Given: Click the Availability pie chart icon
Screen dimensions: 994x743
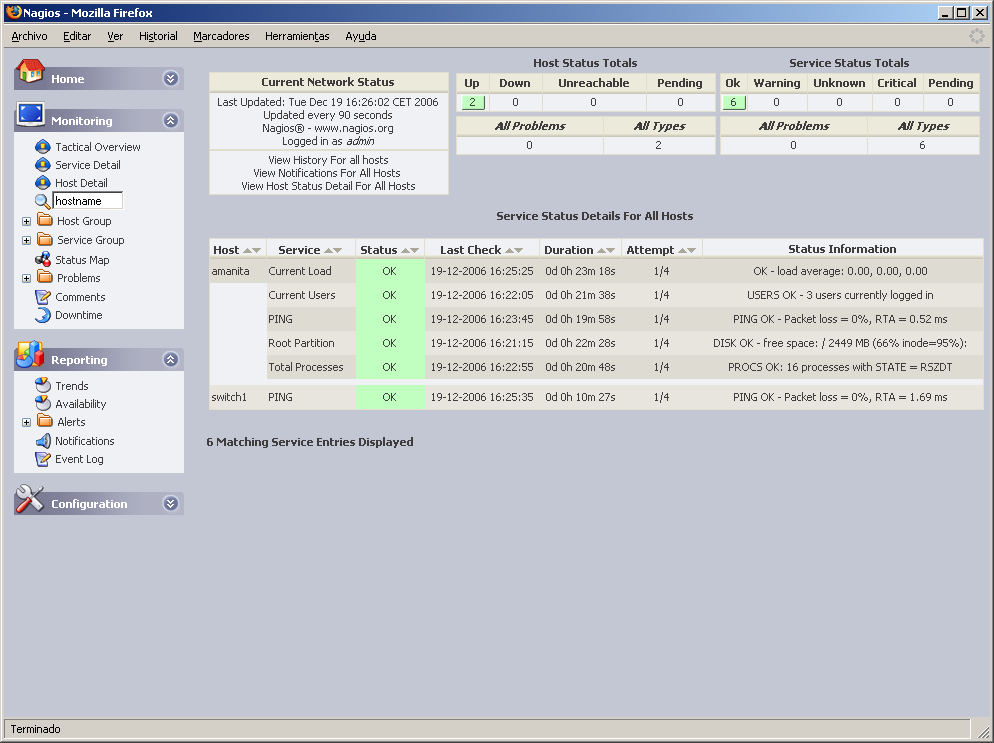Looking at the screenshot, I should coord(42,403).
